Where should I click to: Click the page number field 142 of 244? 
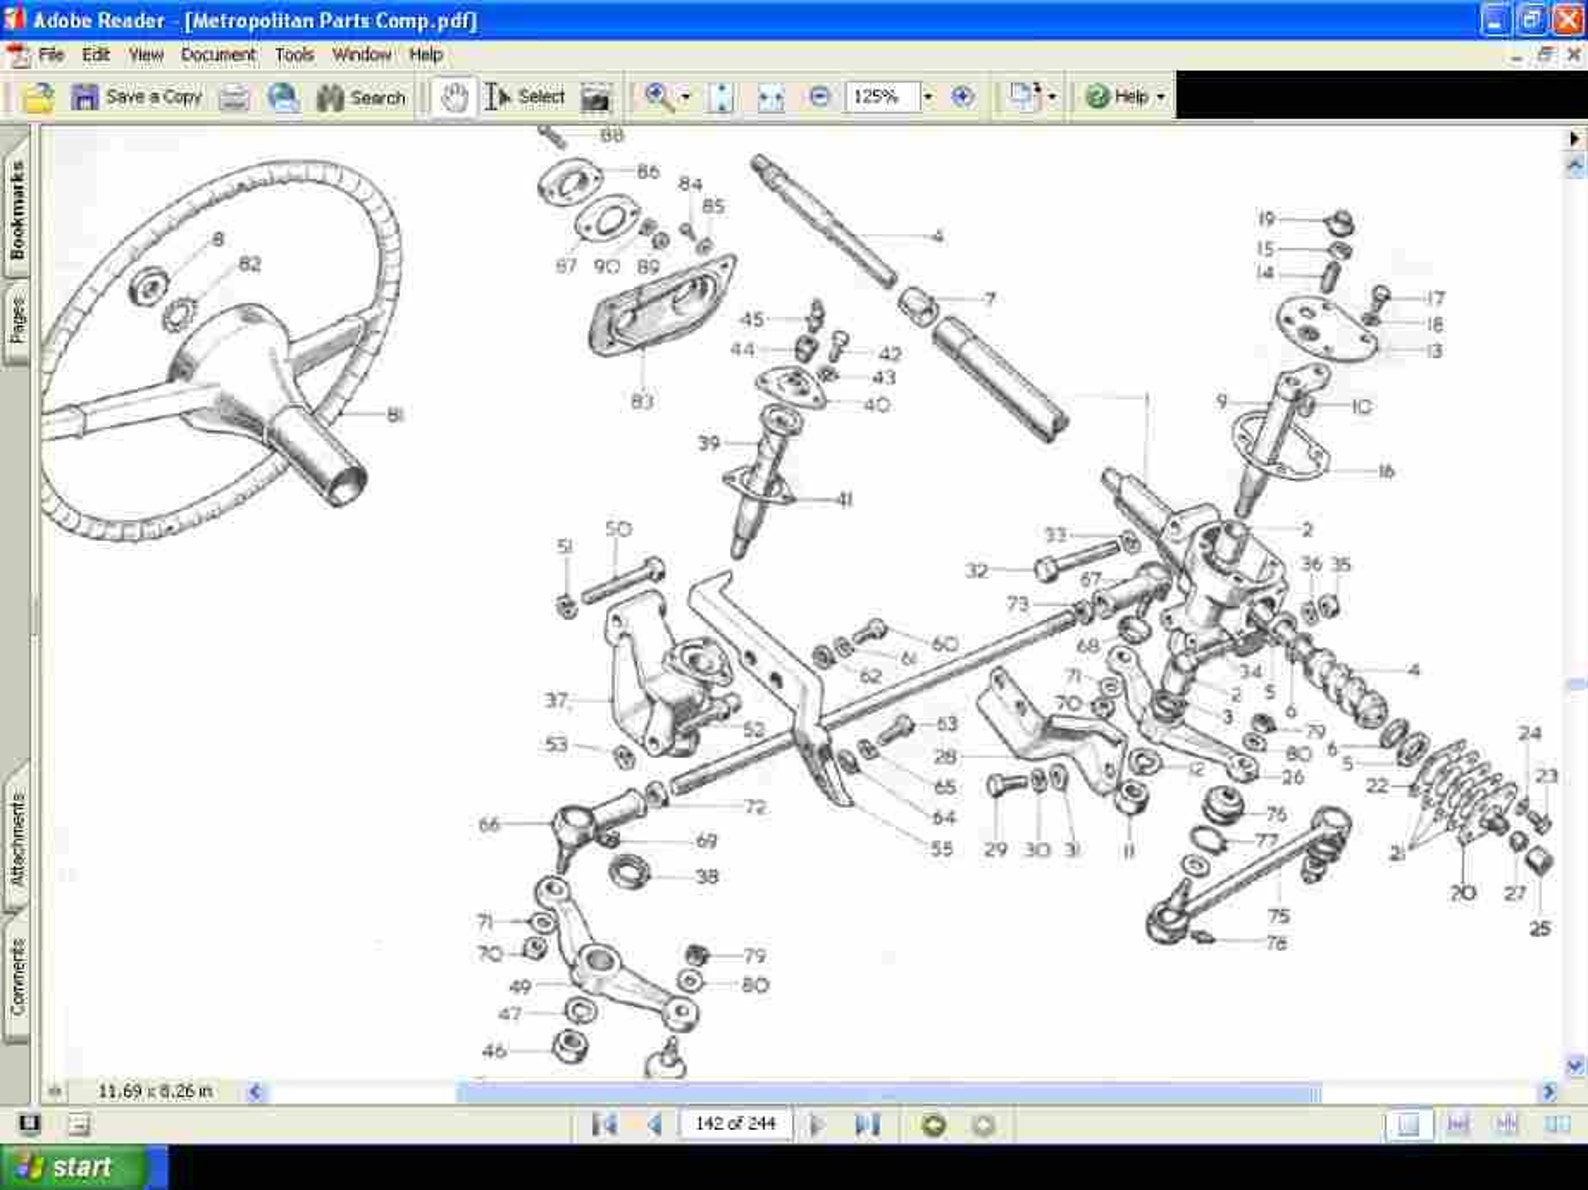pos(735,1124)
